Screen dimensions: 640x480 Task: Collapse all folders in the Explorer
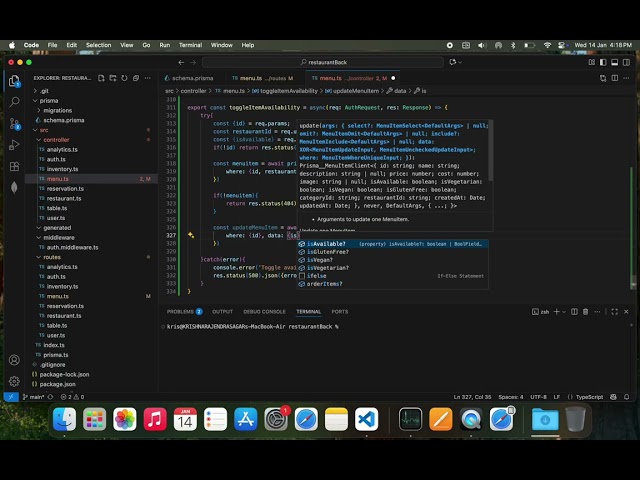(x=136, y=78)
